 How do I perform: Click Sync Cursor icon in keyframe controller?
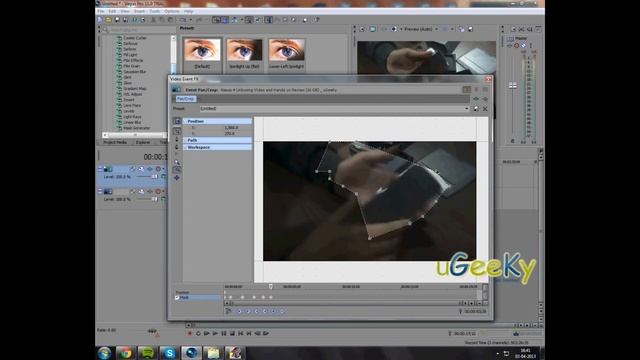[228, 311]
